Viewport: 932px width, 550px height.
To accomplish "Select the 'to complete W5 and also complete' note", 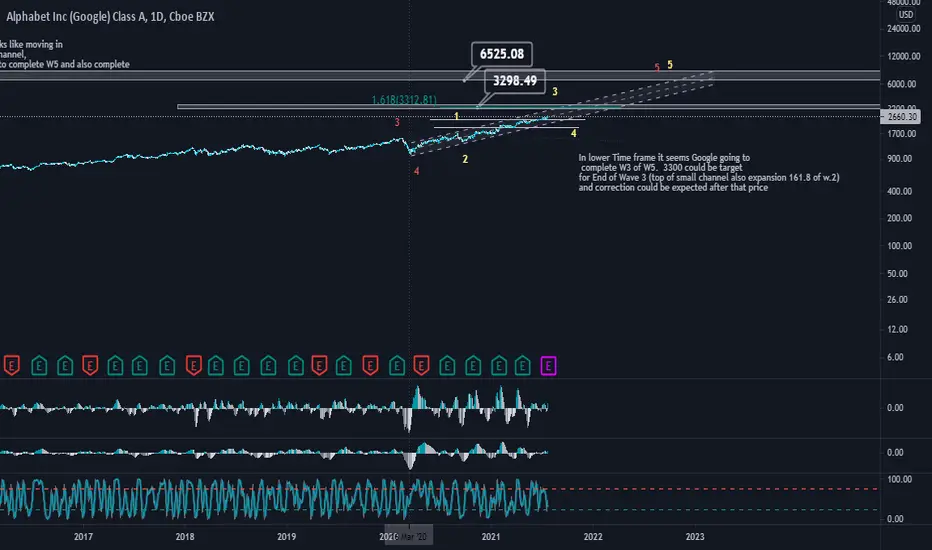I will [x=65, y=64].
